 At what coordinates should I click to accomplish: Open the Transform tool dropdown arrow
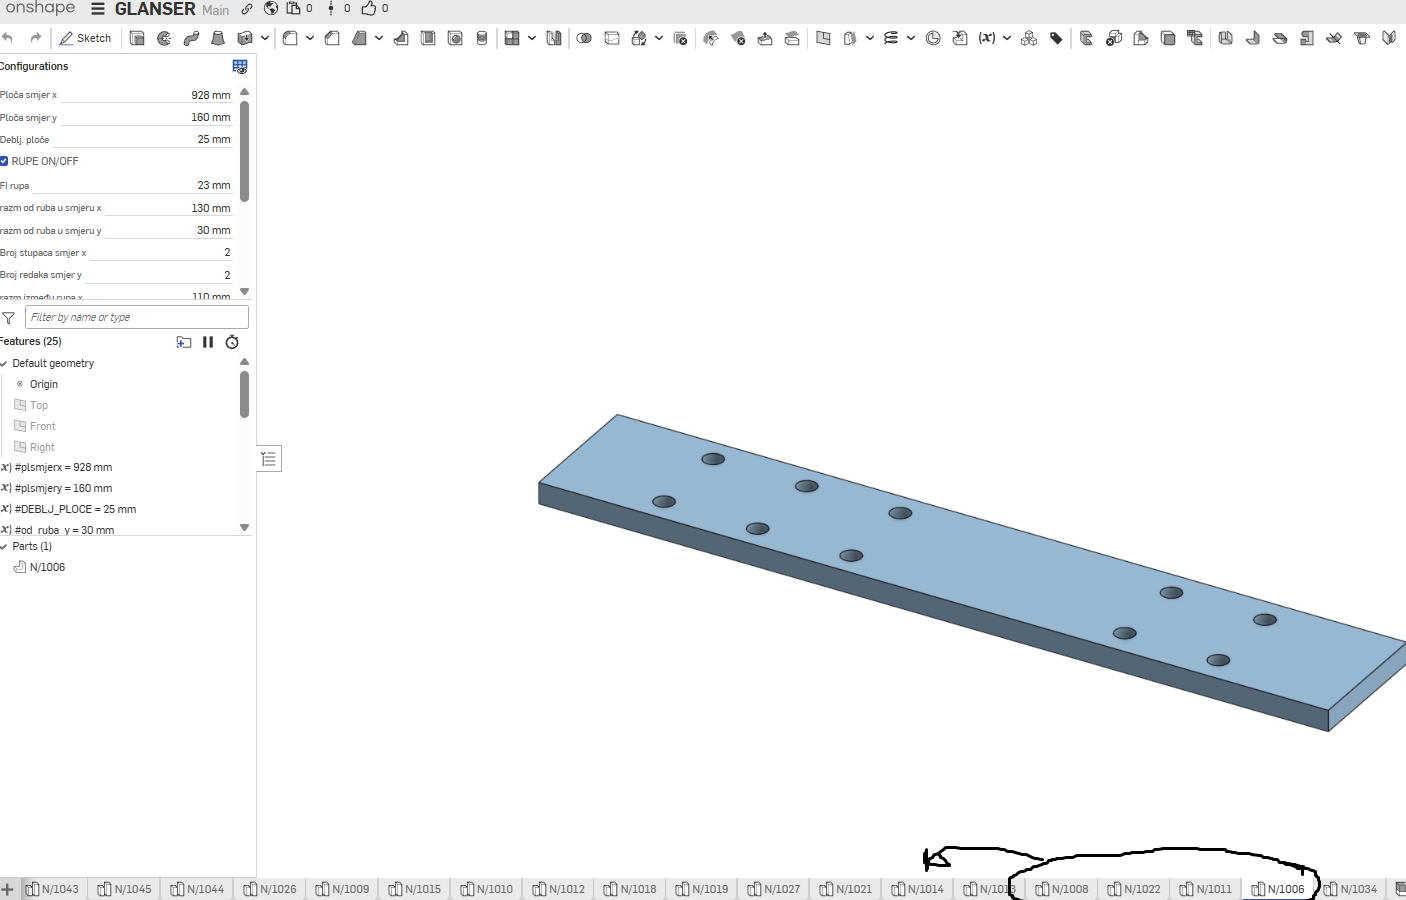click(x=659, y=38)
